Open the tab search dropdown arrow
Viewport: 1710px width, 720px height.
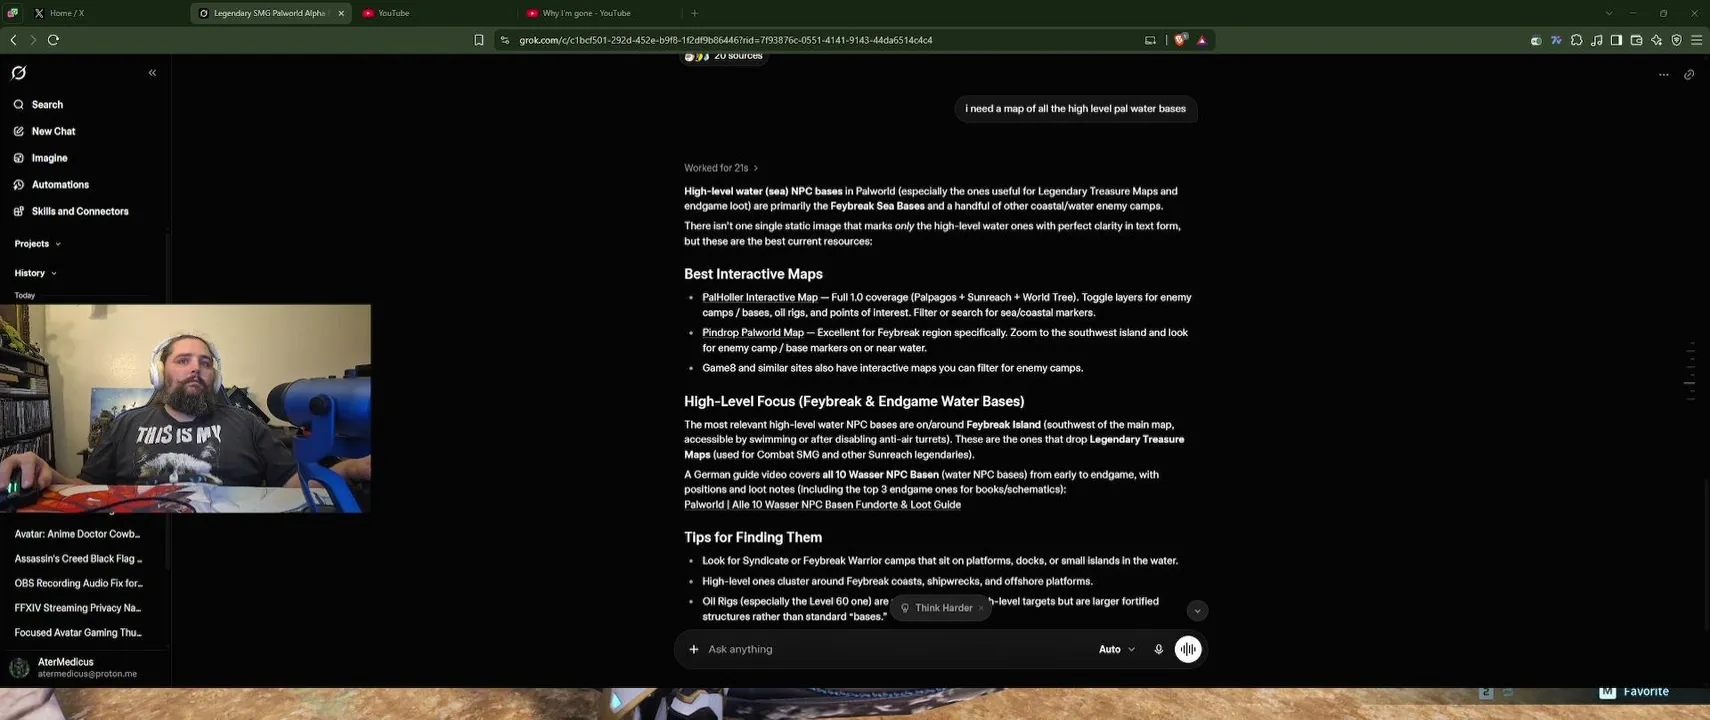click(x=1609, y=13)
